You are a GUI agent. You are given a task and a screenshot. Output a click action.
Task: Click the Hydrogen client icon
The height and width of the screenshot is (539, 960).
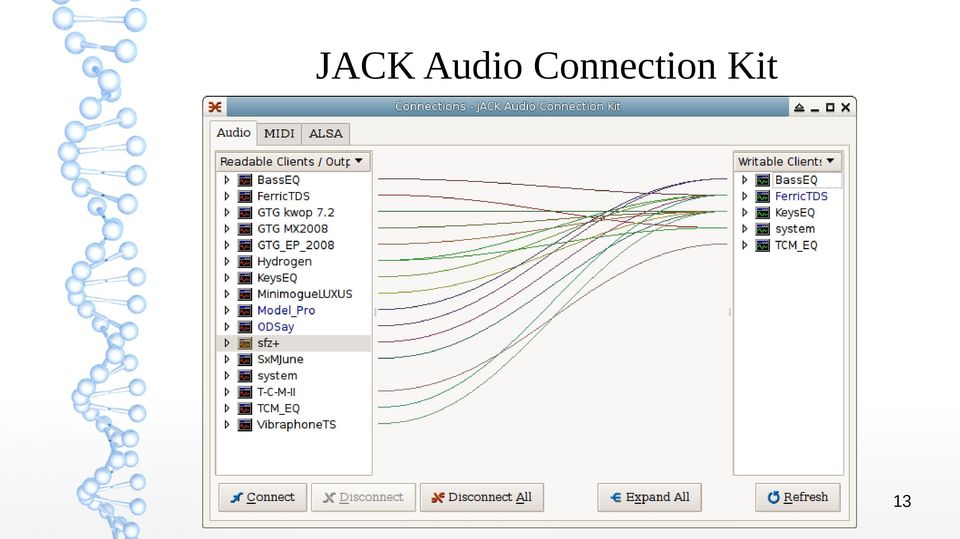(245, 262)
